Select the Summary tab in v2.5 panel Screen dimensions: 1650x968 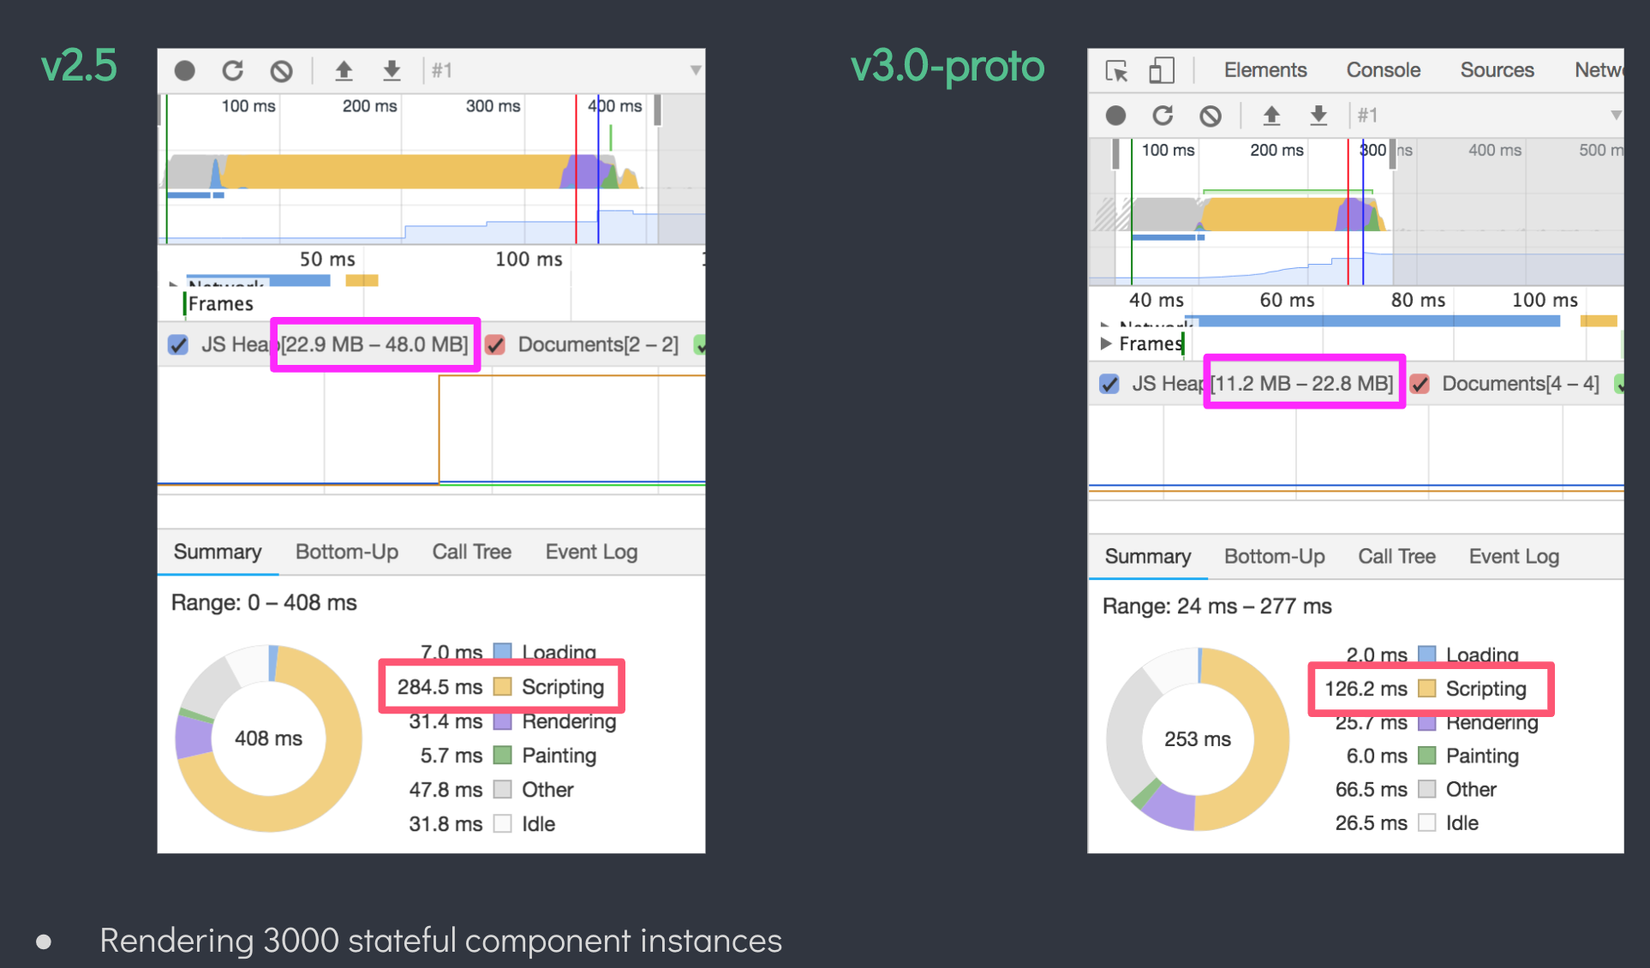(x=217, y=552)
